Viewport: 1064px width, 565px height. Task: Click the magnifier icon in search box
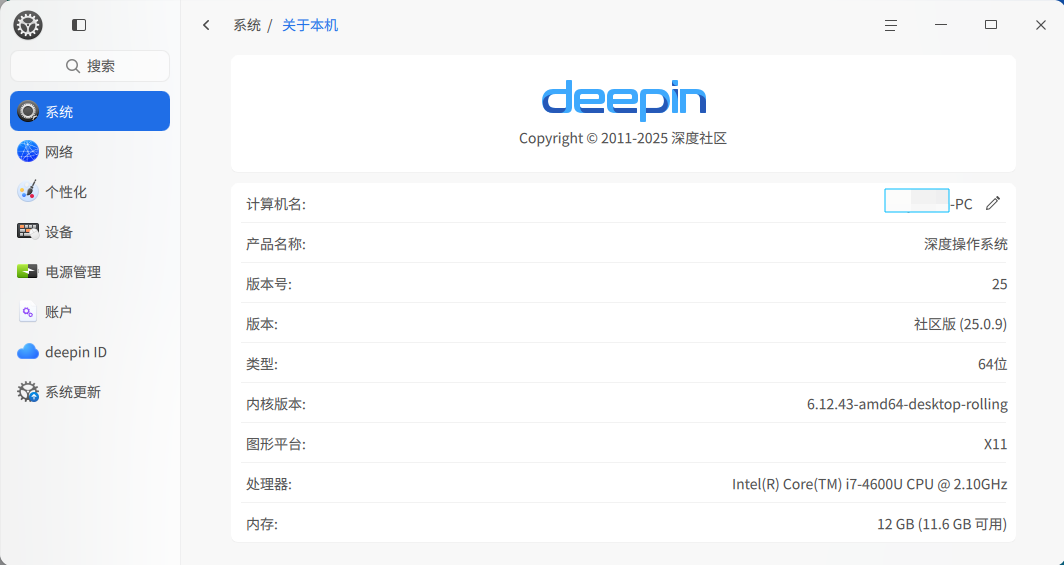point(73,66)
